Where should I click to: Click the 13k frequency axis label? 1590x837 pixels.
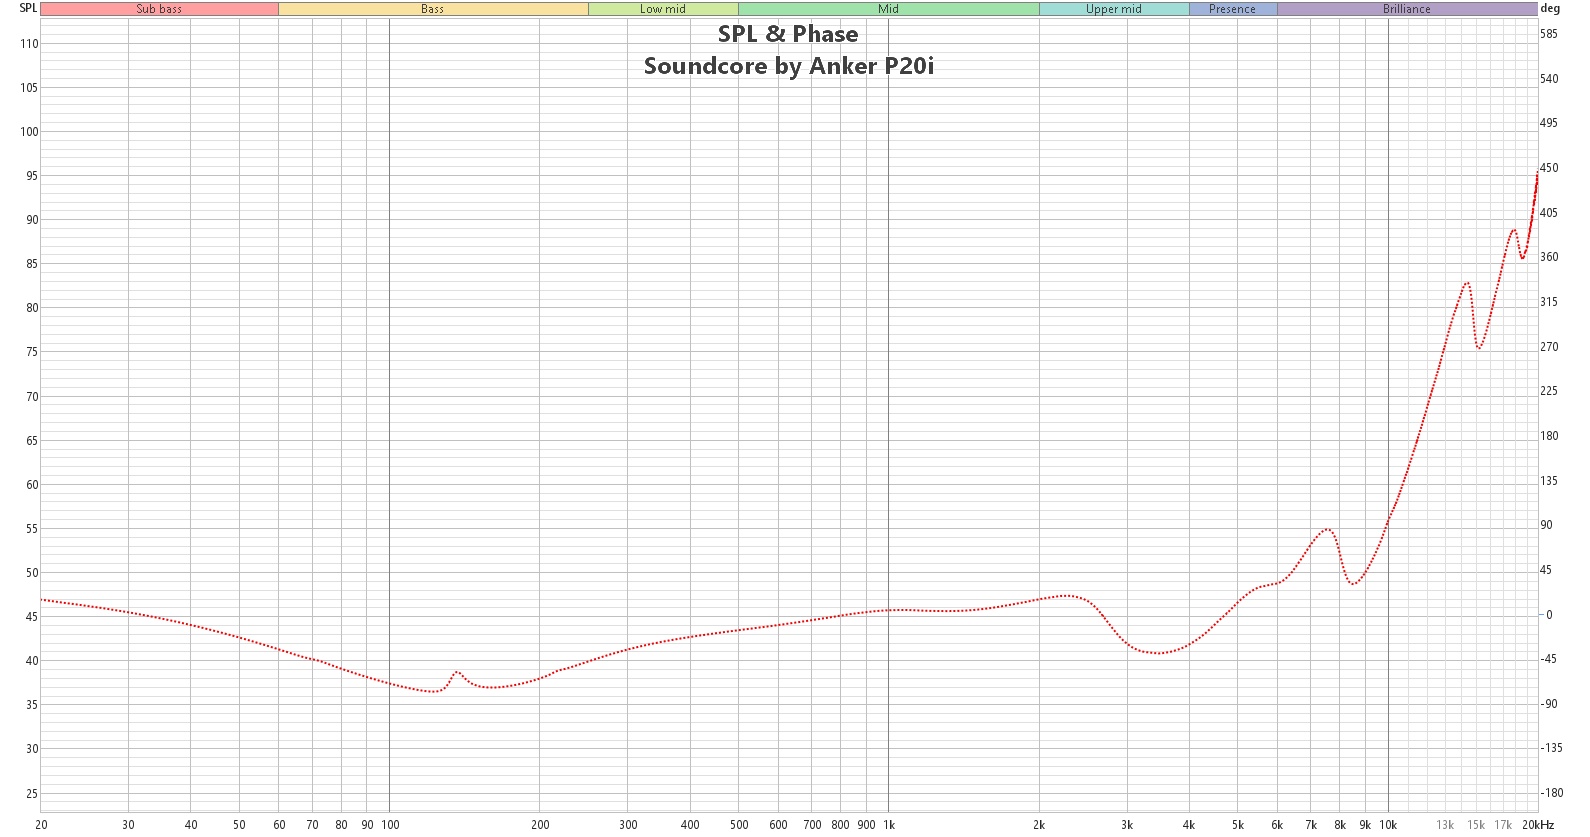tap(1445, 825)
